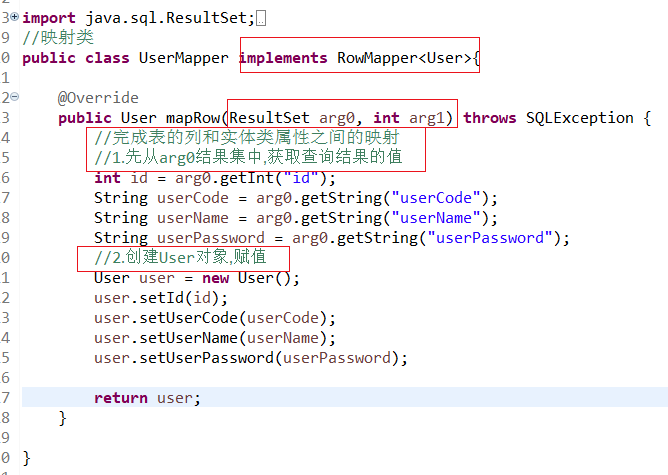668x475 pixels.
Task: Click the mapRow method name
Action: (x=193, y=118)
